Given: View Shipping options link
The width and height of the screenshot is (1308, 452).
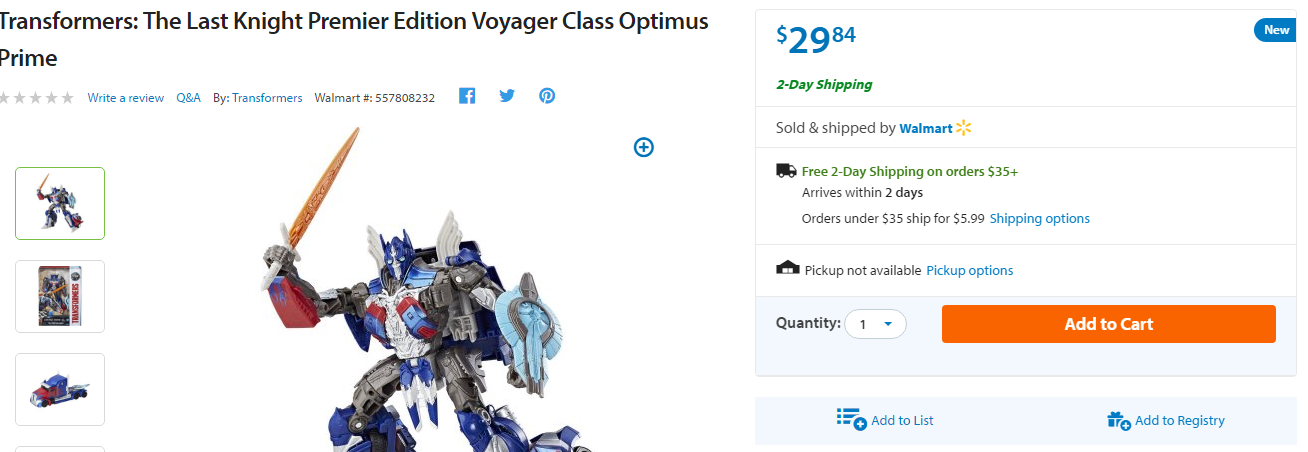Looking at the screenshot, I should tap(1039, 218).
